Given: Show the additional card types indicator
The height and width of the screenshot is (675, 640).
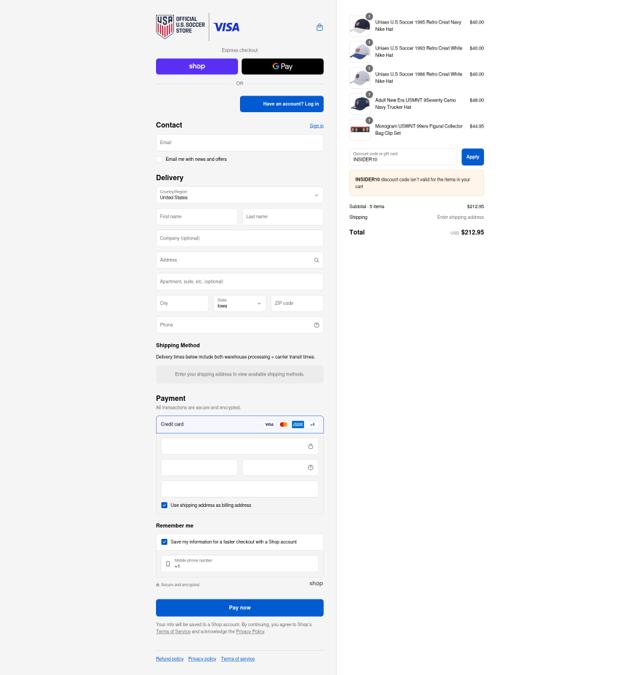Looking at the screenshot, I should point(312,424).
